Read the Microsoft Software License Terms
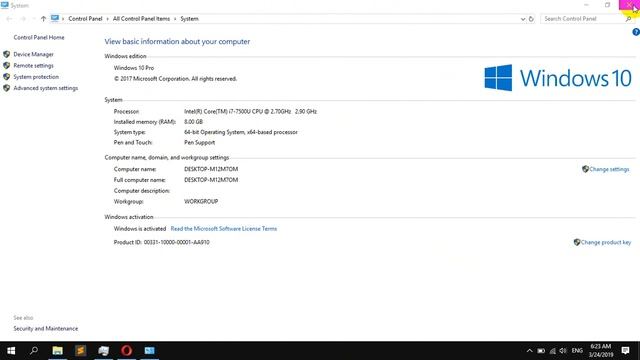Screen dimensions: 640x360 click(x=224, y=229)
